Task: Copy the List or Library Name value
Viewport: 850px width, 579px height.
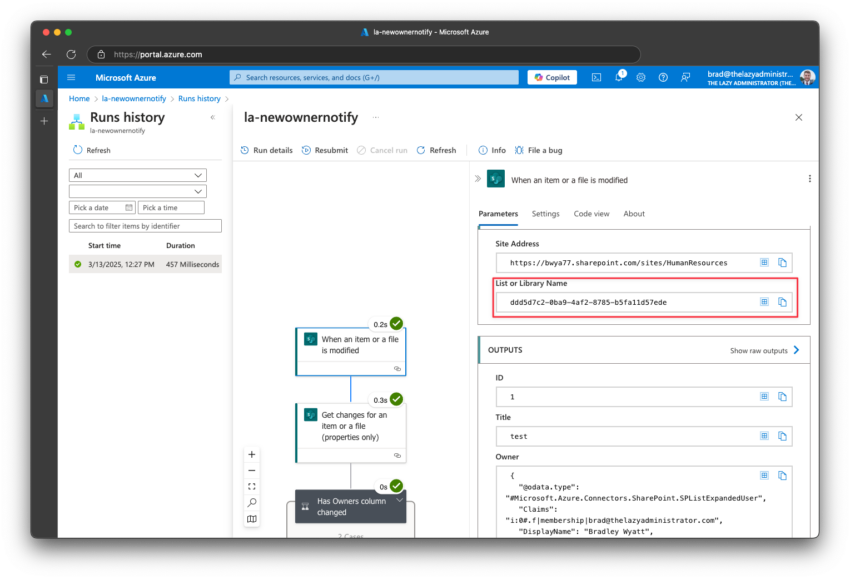Action: coord(782,302)
